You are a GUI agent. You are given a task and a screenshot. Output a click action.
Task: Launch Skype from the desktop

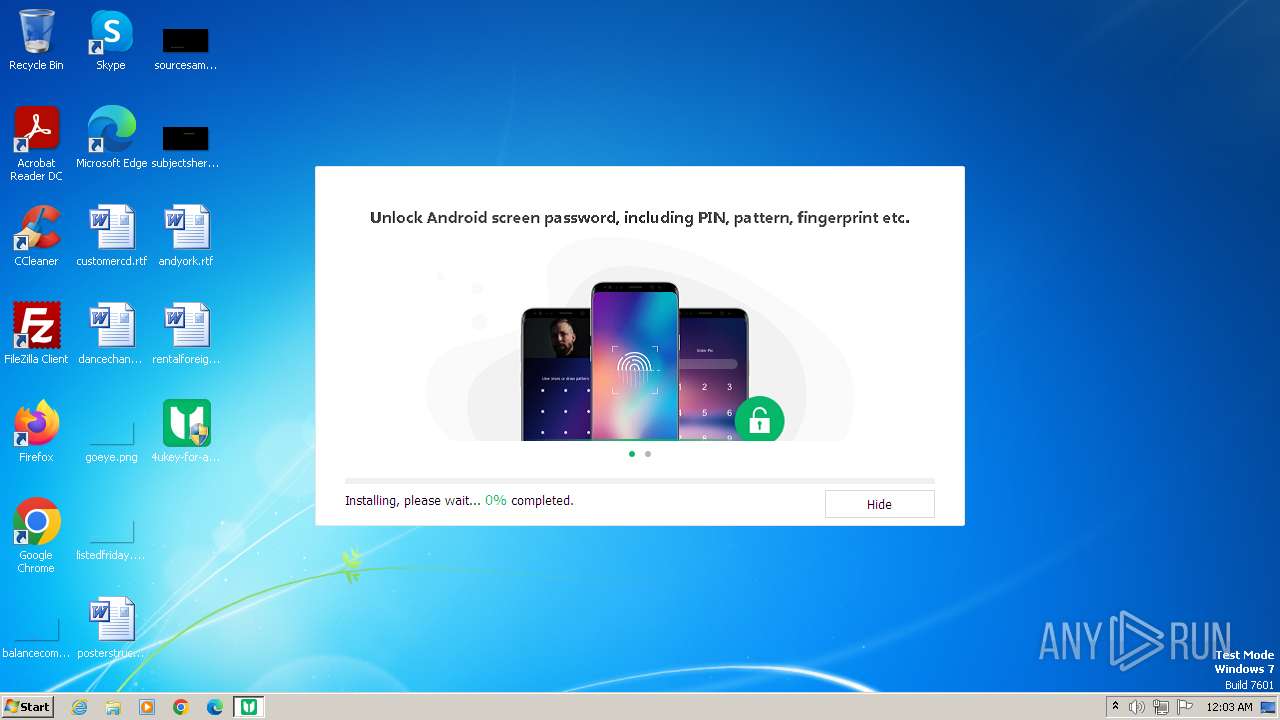(111, 40)
